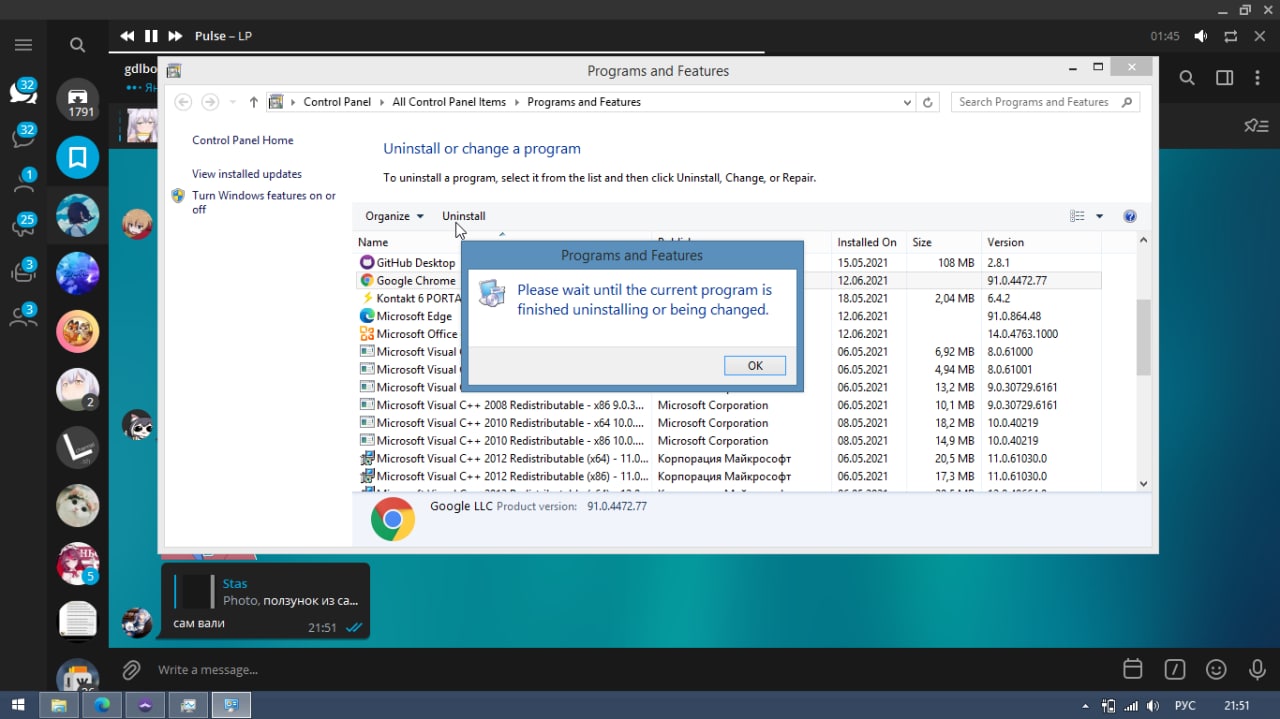Click Control Panel taskbar button
The height and width of the screenshot is (719, 1280).
click(231, 705)
